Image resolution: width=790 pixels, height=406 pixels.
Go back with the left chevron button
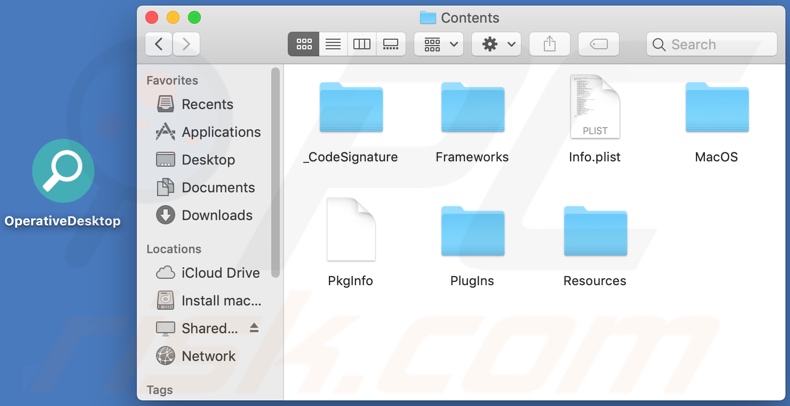[159, 44]
